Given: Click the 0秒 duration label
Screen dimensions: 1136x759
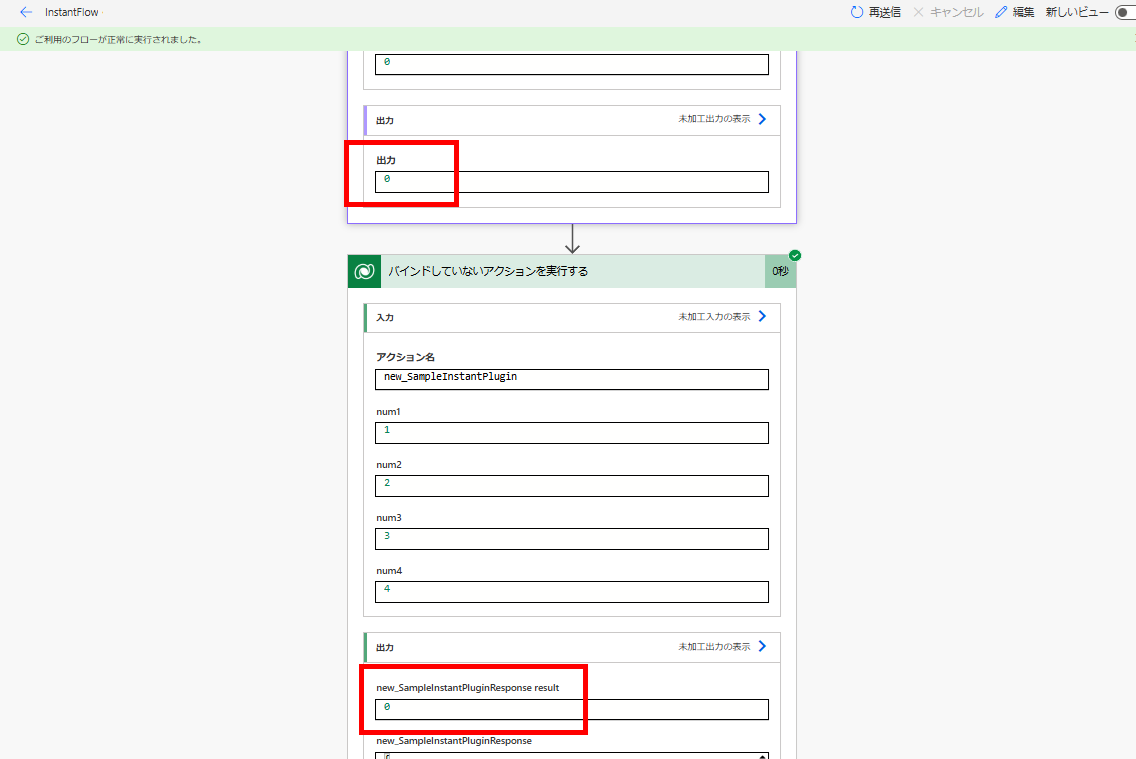Looking at the screenshot, I should pyautogui.click(x=780, y=272).
